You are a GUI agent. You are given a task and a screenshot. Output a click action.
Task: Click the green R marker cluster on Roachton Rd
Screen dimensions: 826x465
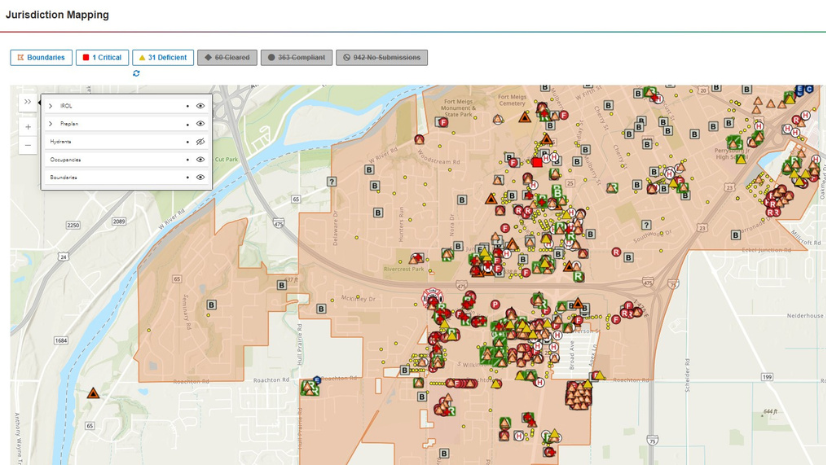point(310,388)
